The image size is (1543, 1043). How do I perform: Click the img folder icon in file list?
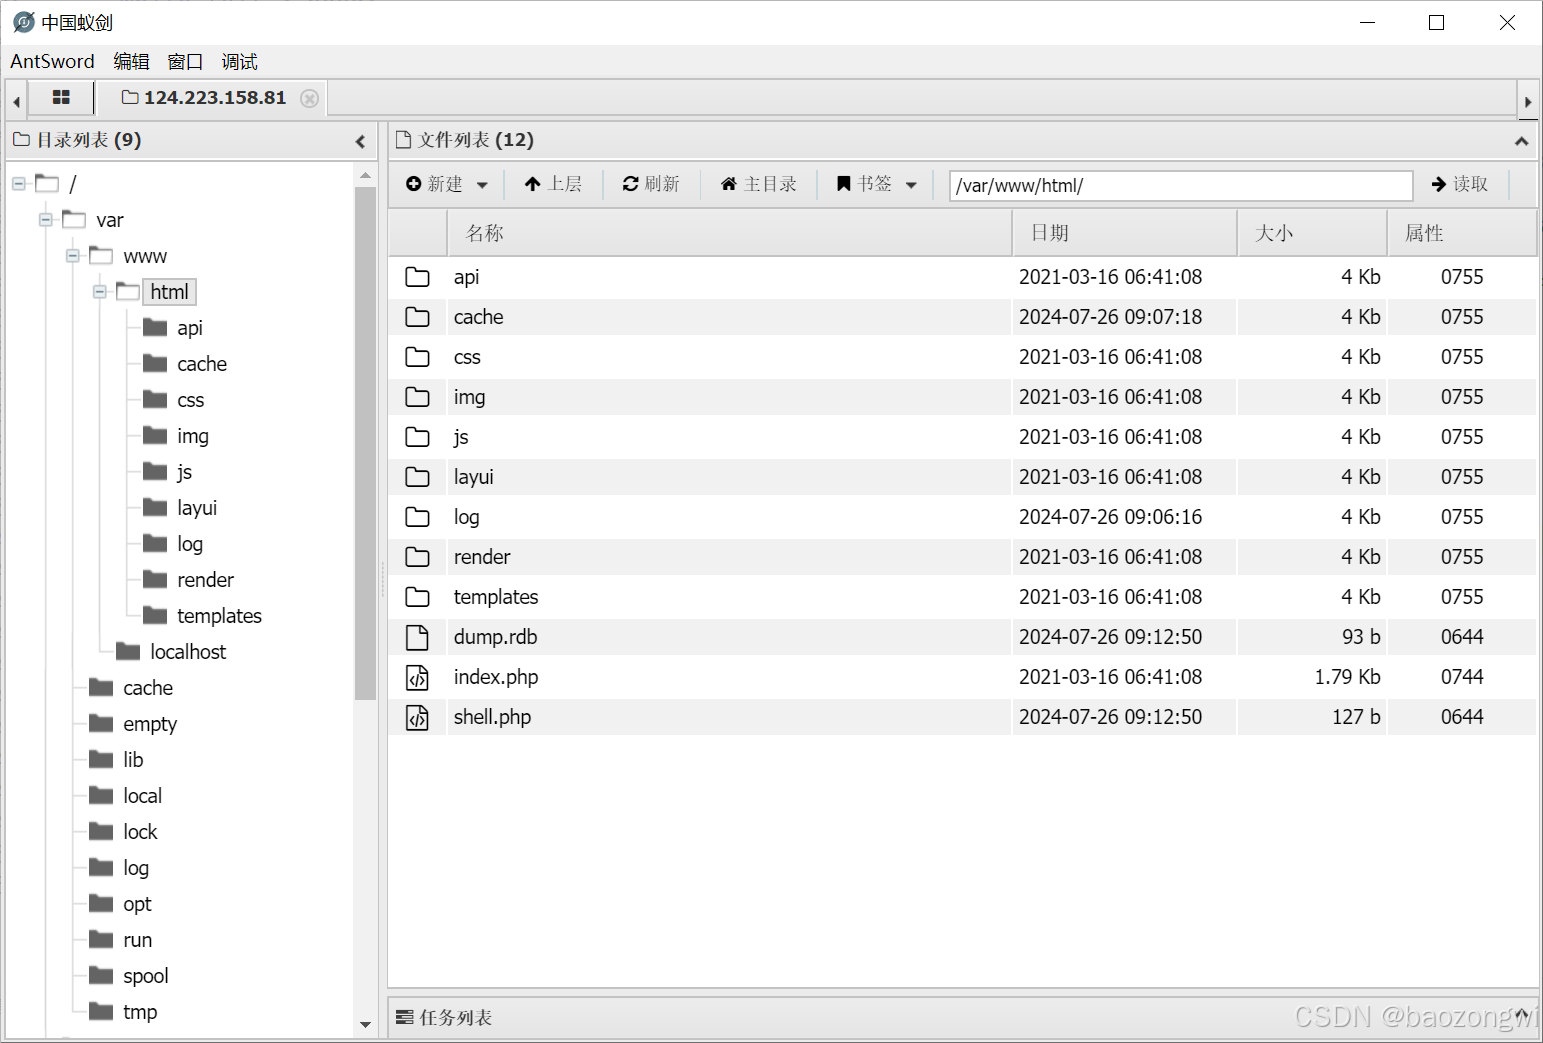coord(417,397)
